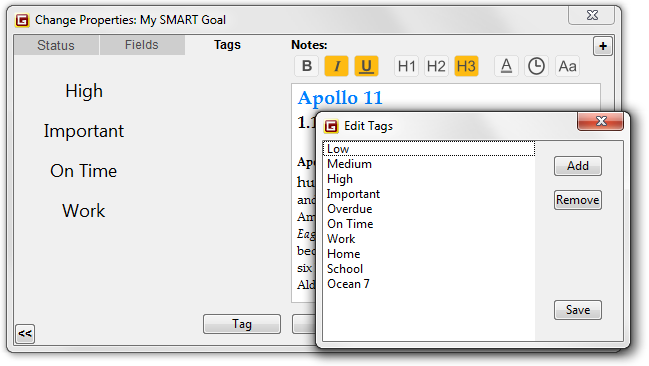Close the Edit Tags dialog
Viewport: 649px width, 366px height.
(601, 121)
